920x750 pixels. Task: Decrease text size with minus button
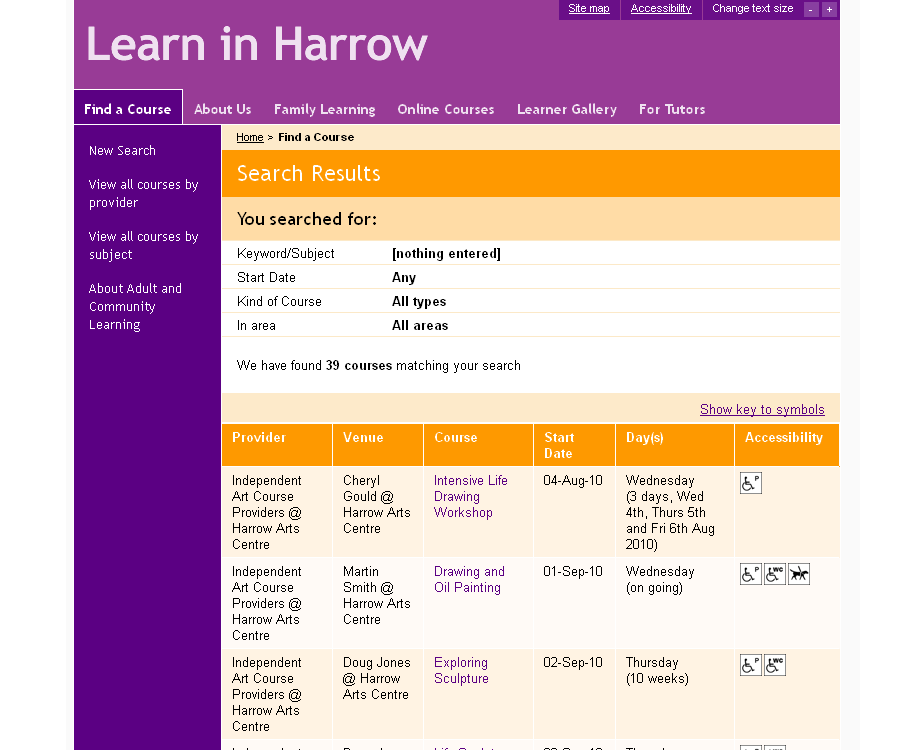point(811,10)
